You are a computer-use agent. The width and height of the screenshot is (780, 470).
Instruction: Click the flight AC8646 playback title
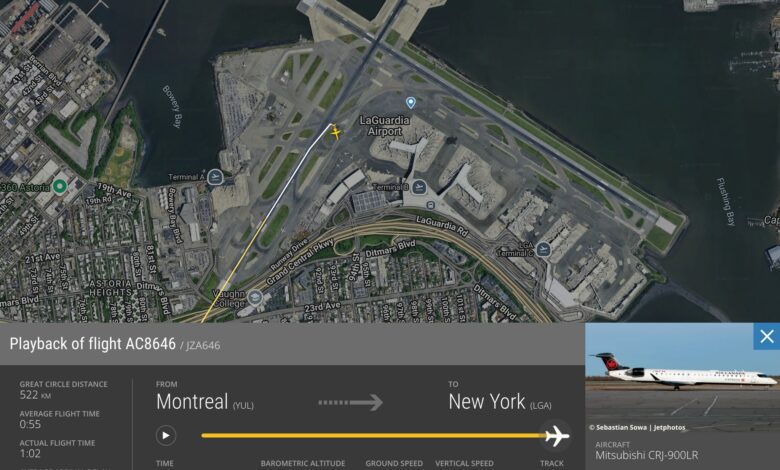[x=93, y=344]
